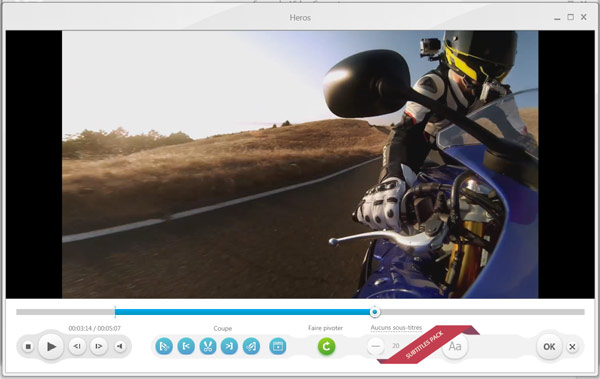This screenshot has height=379, width=600.
Task: Open the Aucuns sous-titres subtitle selector
Action: click(396, 328)
